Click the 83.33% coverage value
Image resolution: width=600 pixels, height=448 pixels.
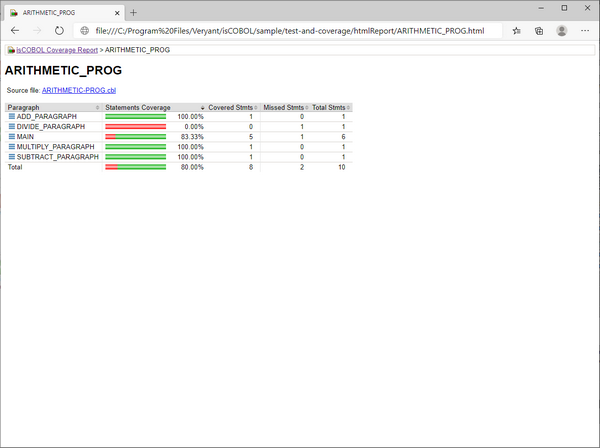click(192, 137)
